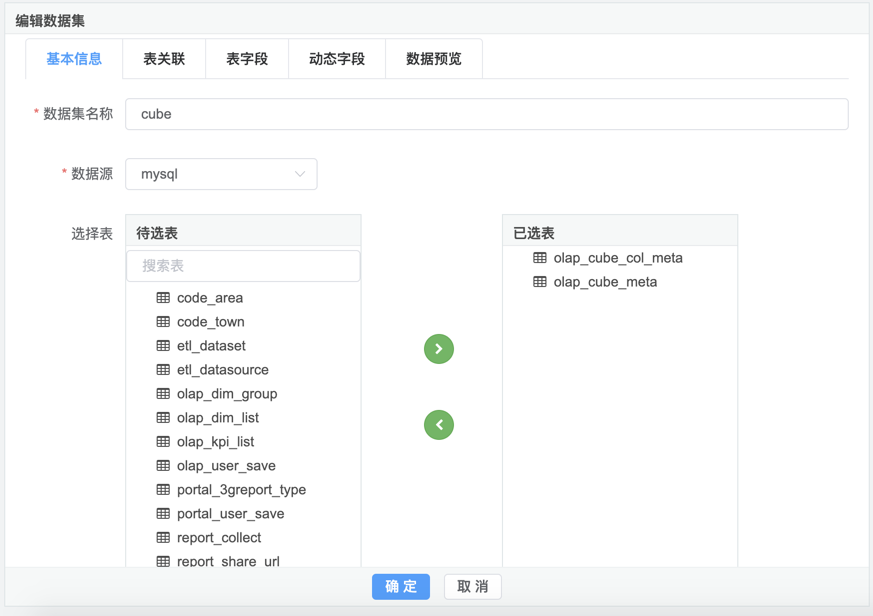
Task: Open the 表字段 tab
Action: click(x=247, y=59)
